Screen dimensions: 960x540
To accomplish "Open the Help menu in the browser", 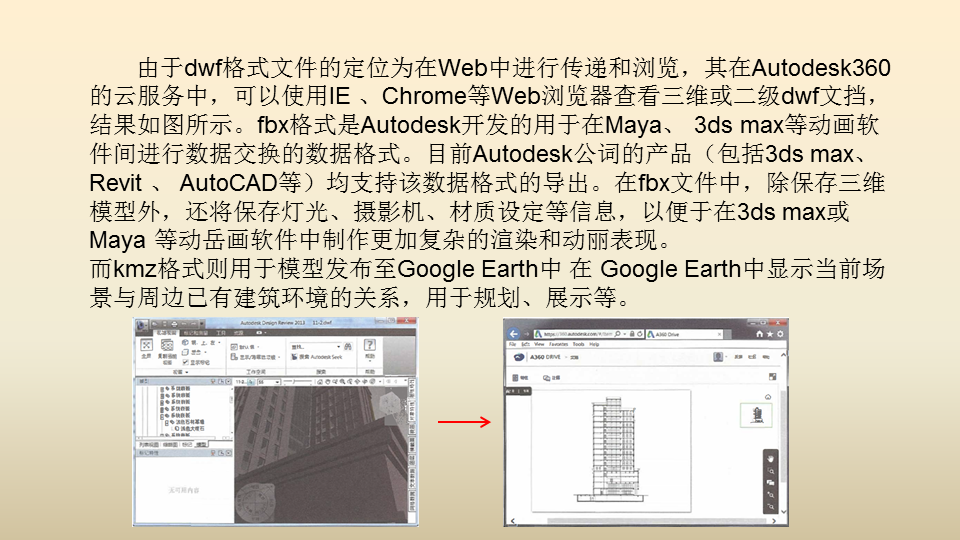I will tap(594, 344).
